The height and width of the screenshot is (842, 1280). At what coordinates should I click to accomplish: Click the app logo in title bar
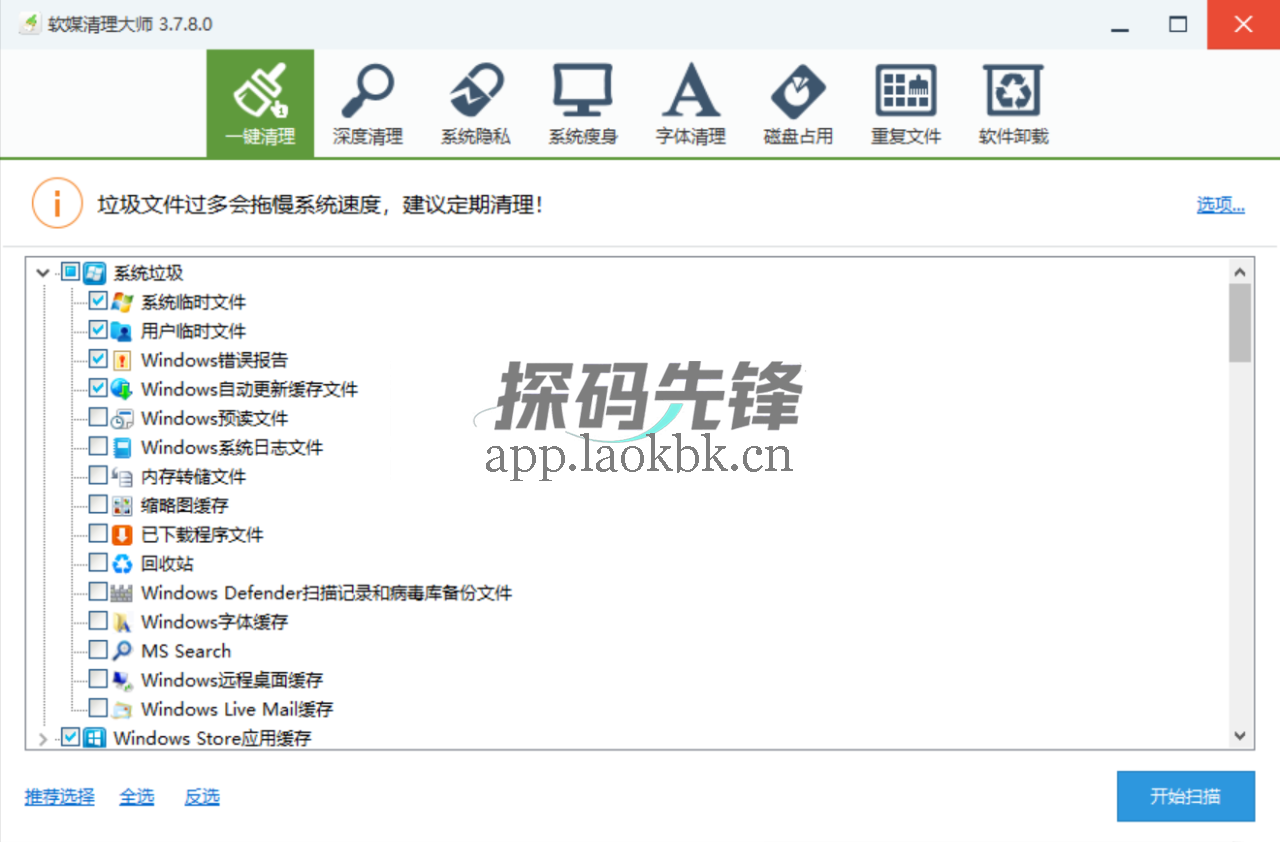click(30, 24)
